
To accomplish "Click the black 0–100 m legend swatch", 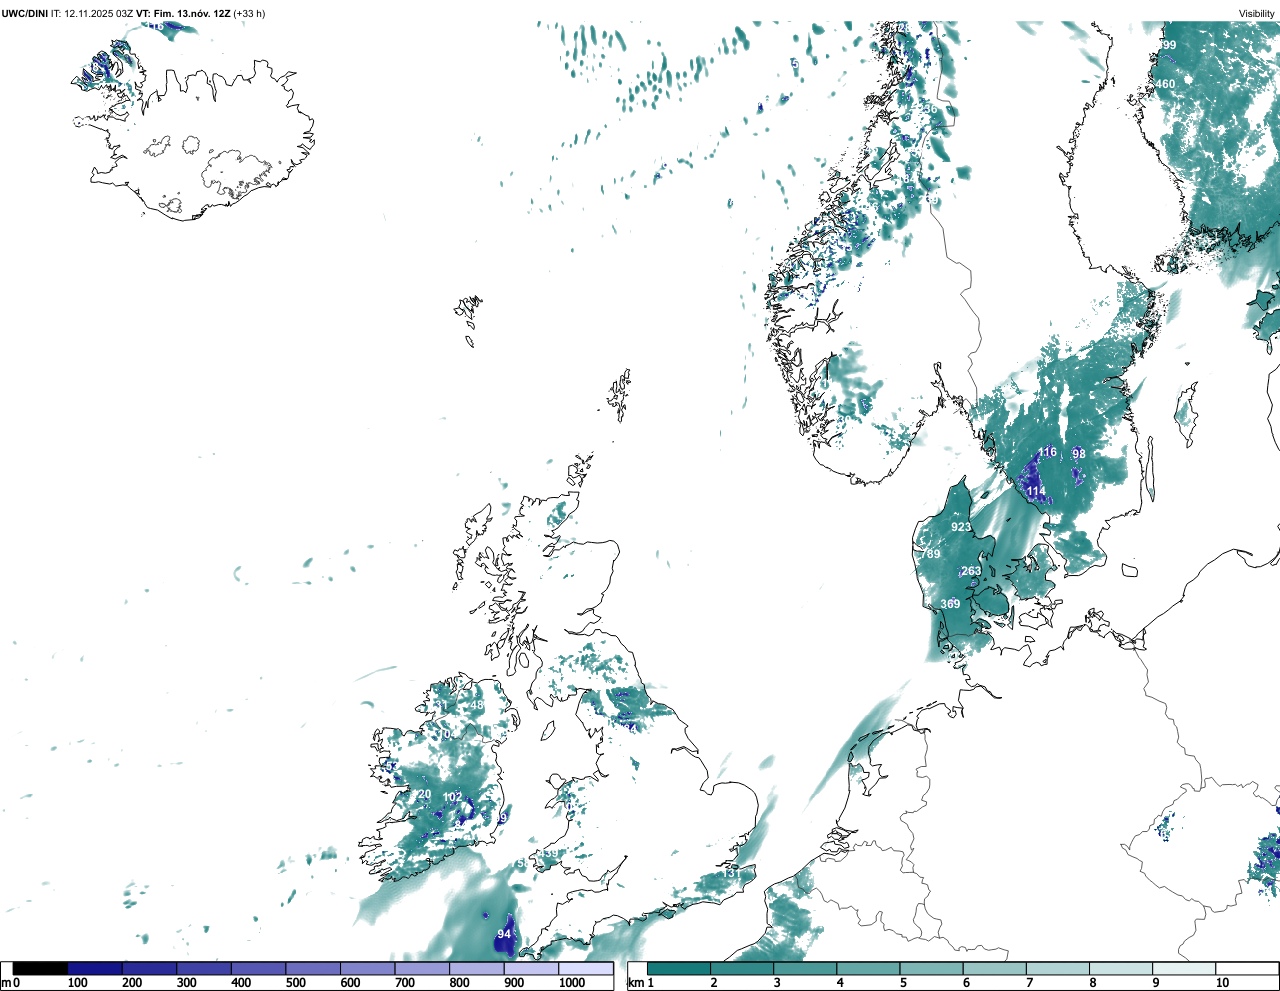I will coord(41,968).
